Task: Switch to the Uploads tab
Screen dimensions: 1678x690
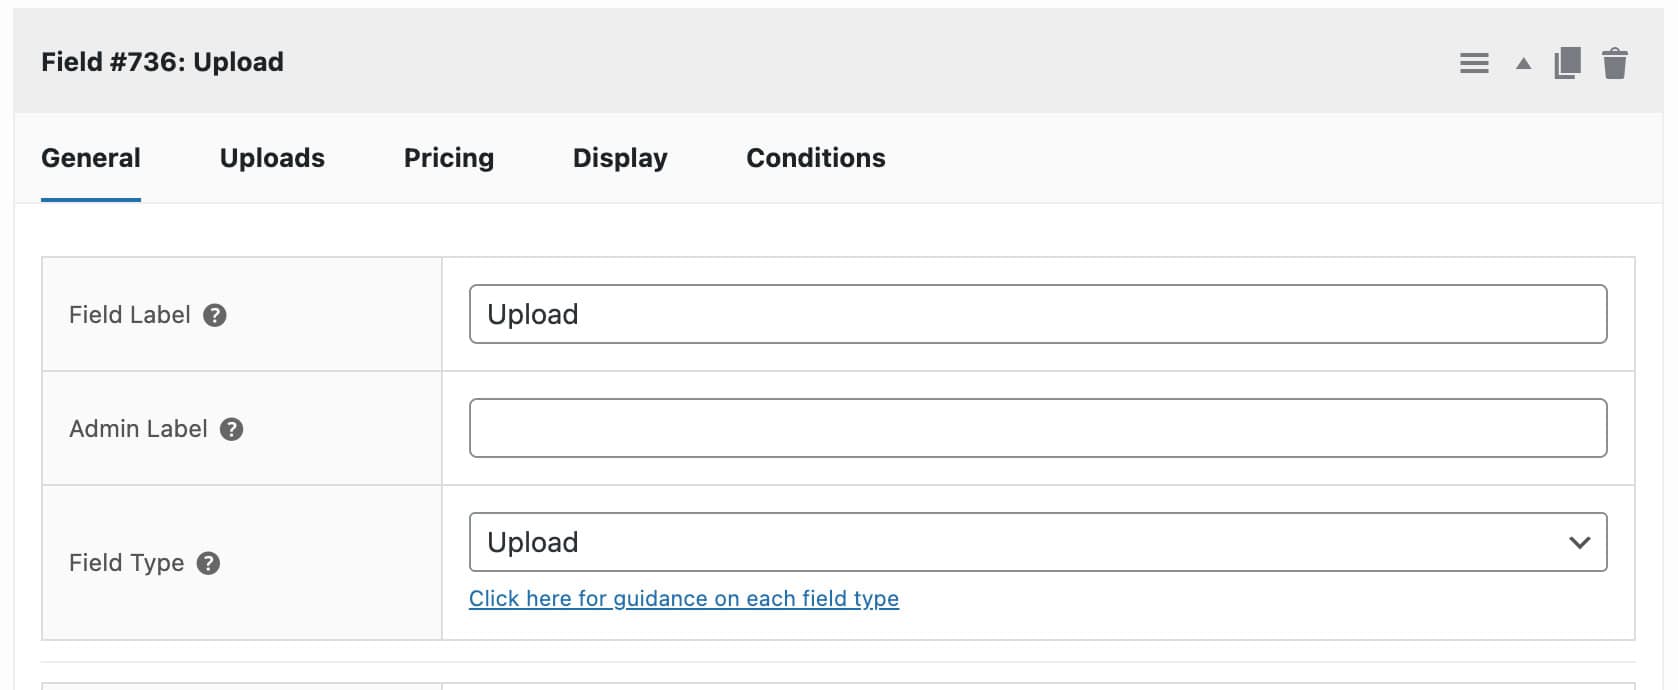Action: pos(272,158)
